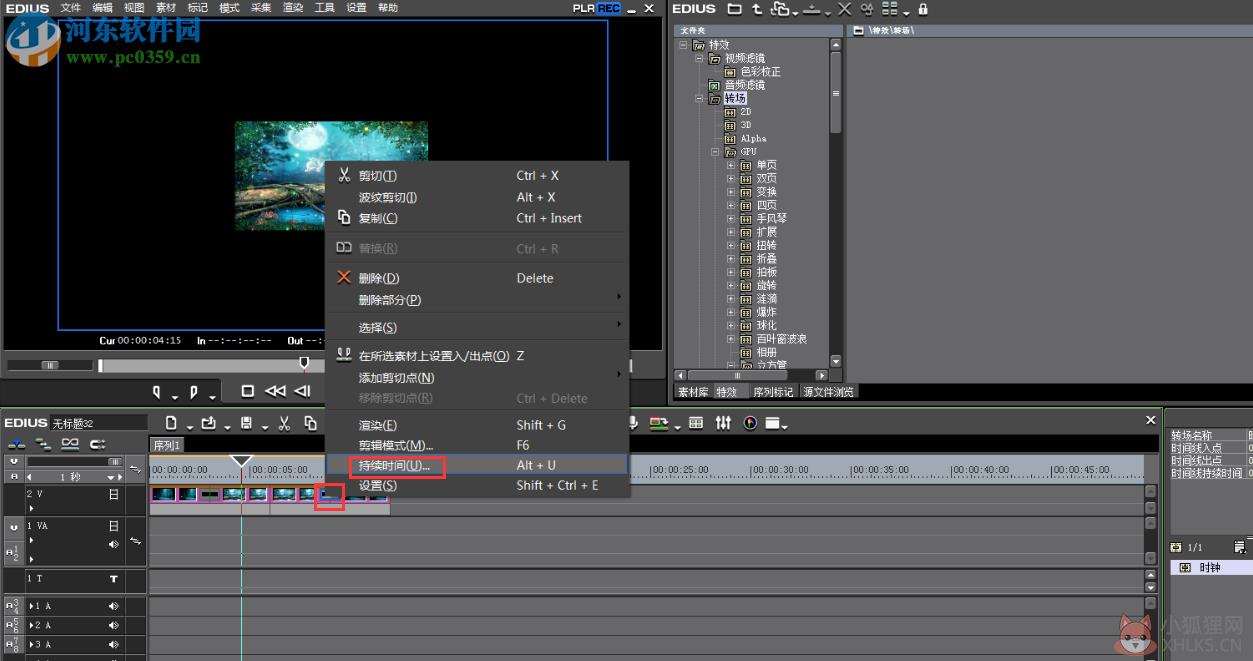Toggle snap-to-event icon in timeline
The image size is (1253, 661).
pos(97,444)
